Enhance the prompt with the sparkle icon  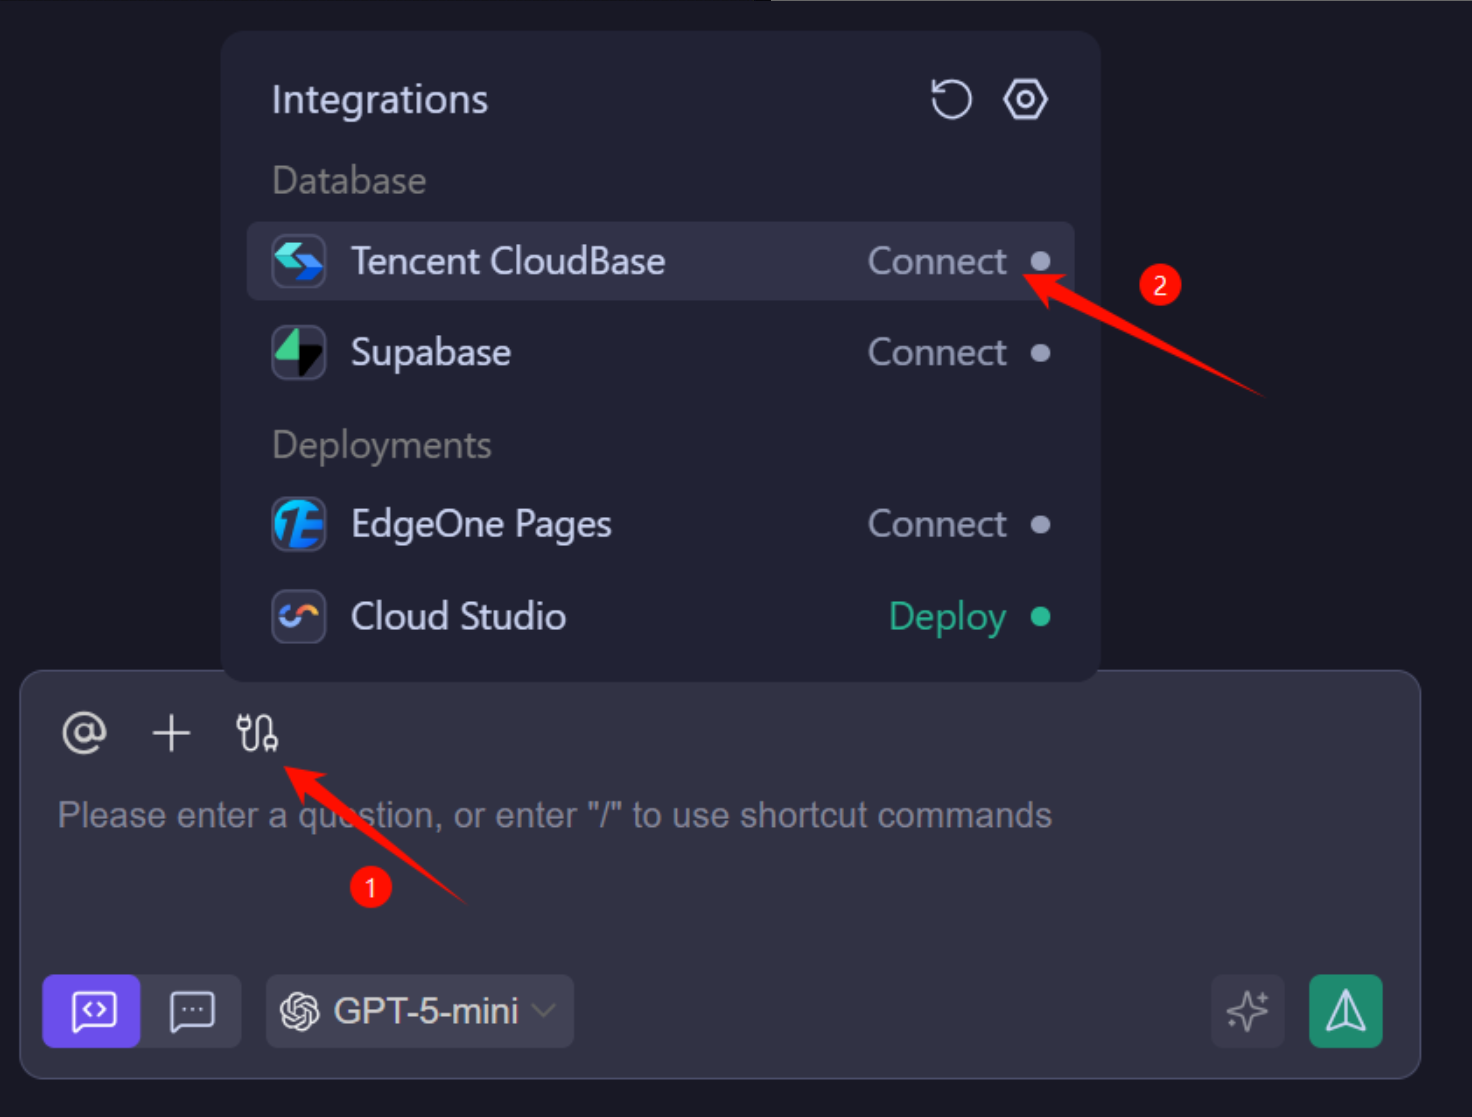coord(1247,1011)
